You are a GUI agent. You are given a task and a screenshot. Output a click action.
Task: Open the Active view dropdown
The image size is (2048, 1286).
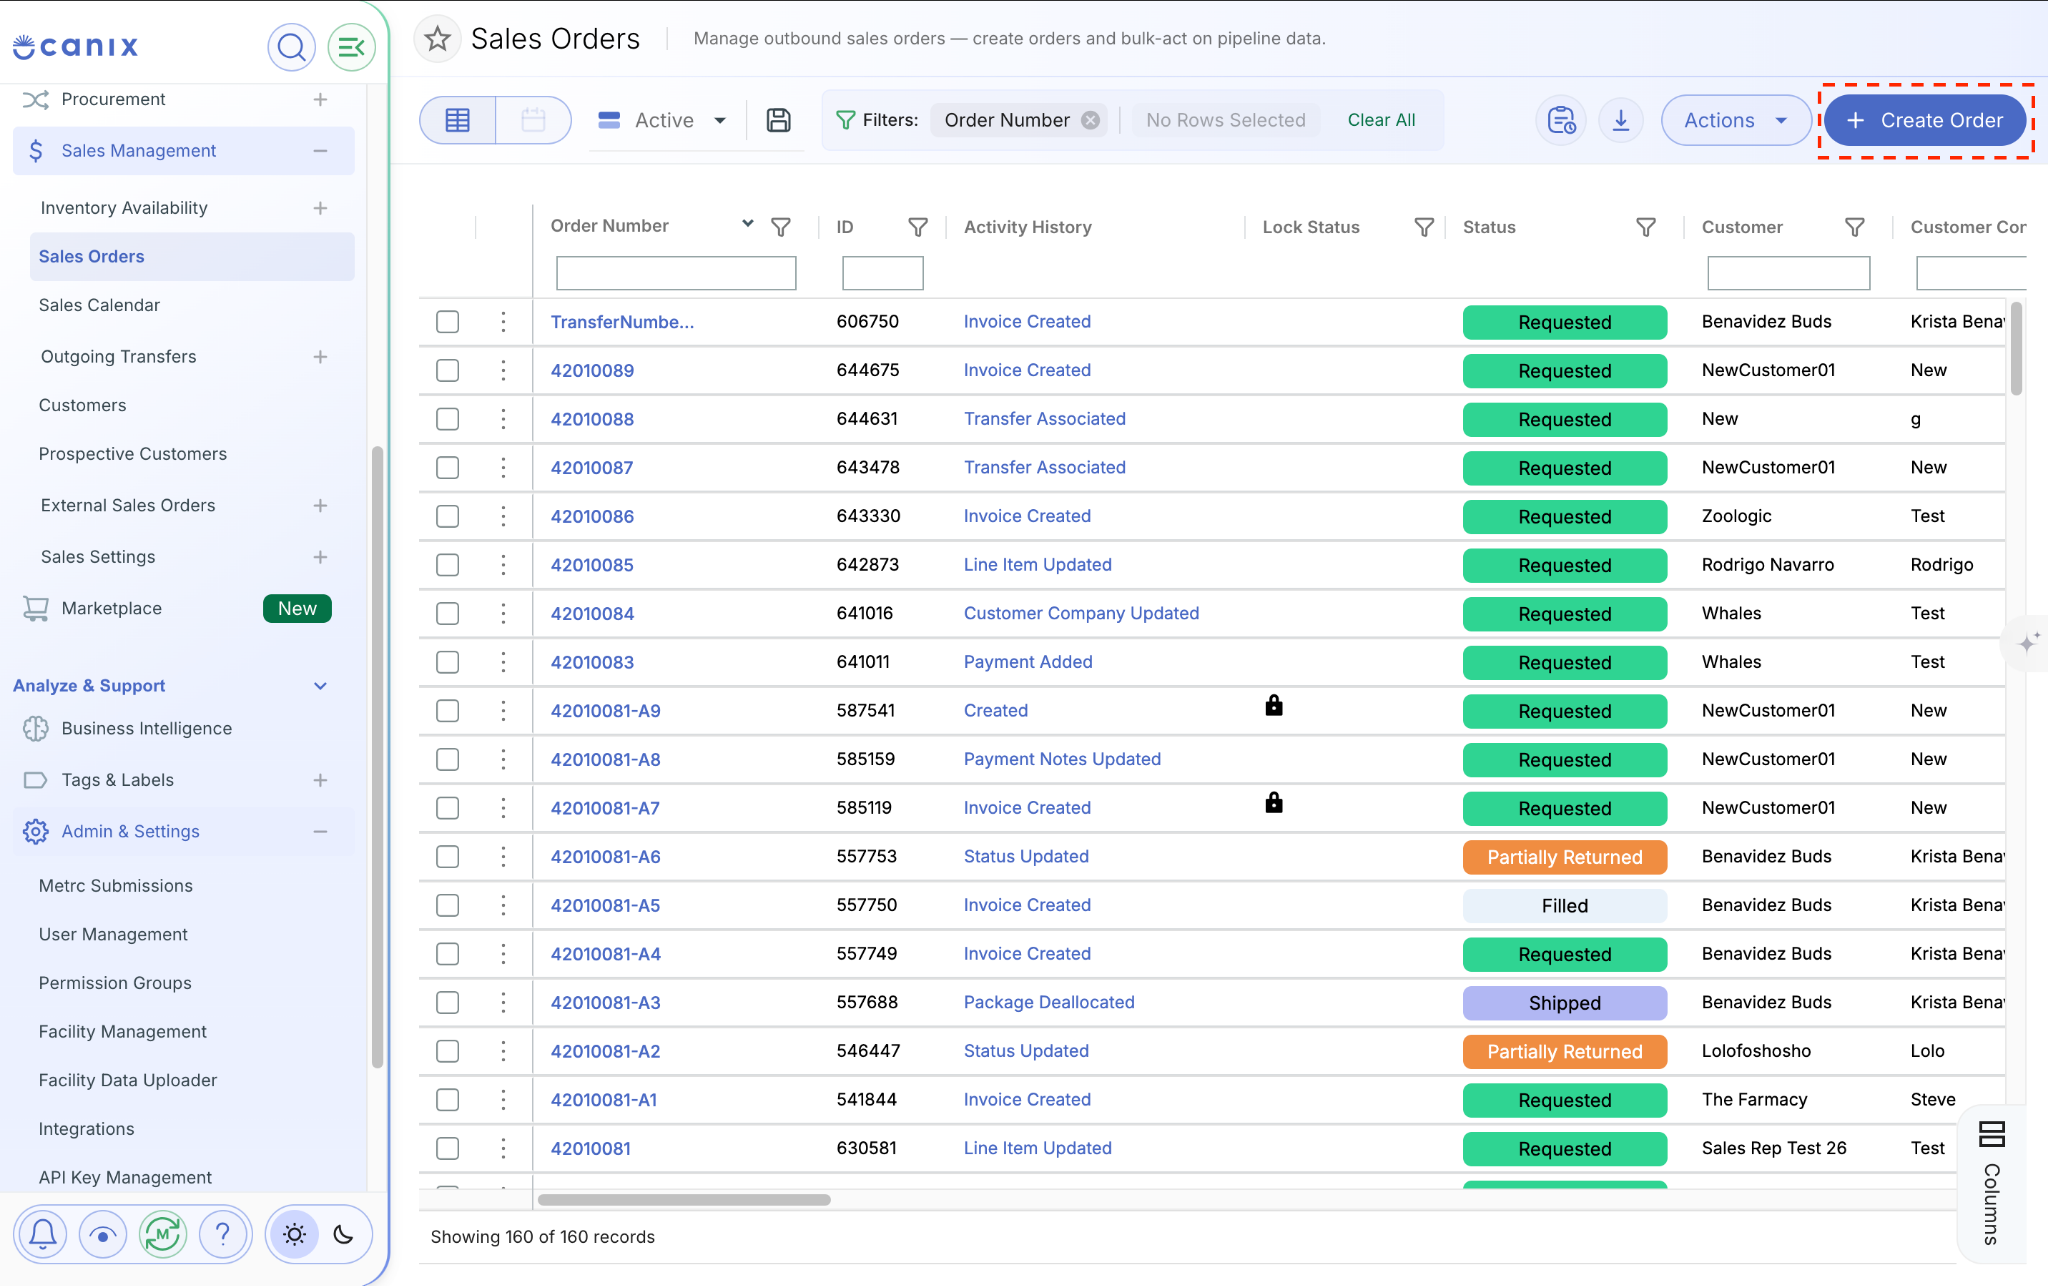pyautogui.click(x=664, y=120)
